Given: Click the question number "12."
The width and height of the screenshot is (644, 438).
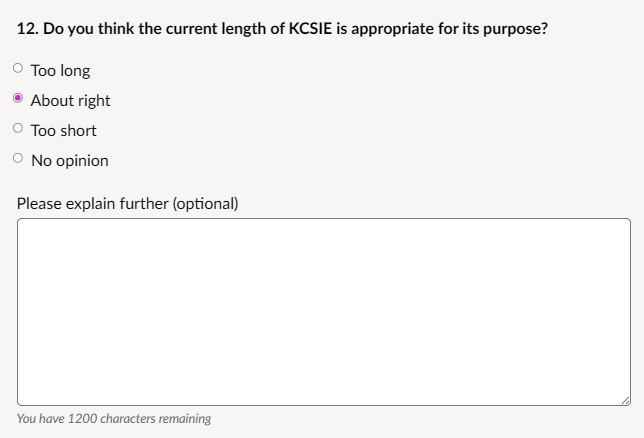Looking at the screenshot, I should (x=27, y=29).
